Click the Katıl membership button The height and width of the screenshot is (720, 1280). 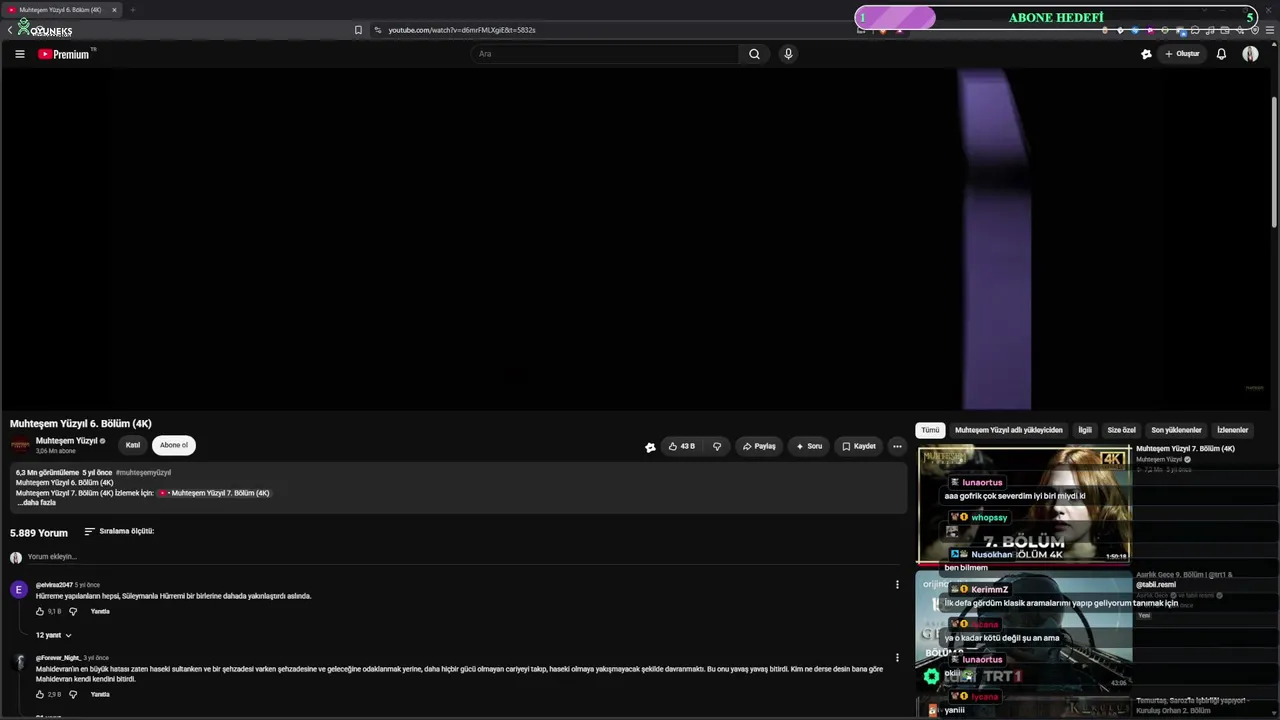[133, 445]
